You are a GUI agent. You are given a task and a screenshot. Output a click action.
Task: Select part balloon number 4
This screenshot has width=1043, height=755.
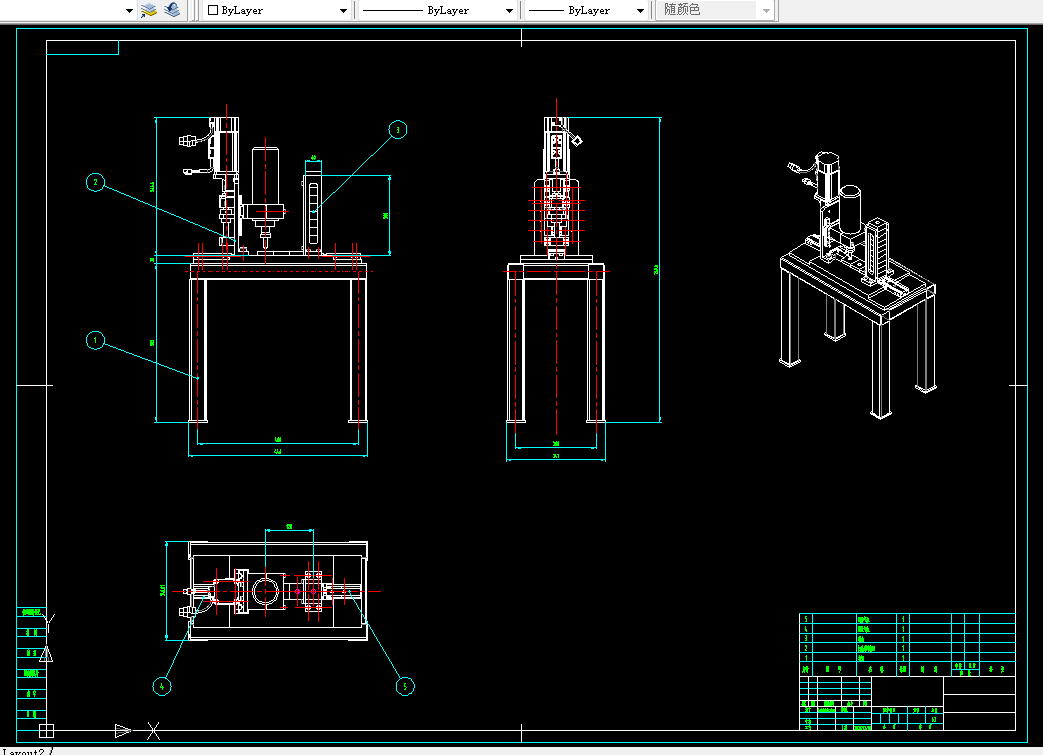[x=162, y=686]
